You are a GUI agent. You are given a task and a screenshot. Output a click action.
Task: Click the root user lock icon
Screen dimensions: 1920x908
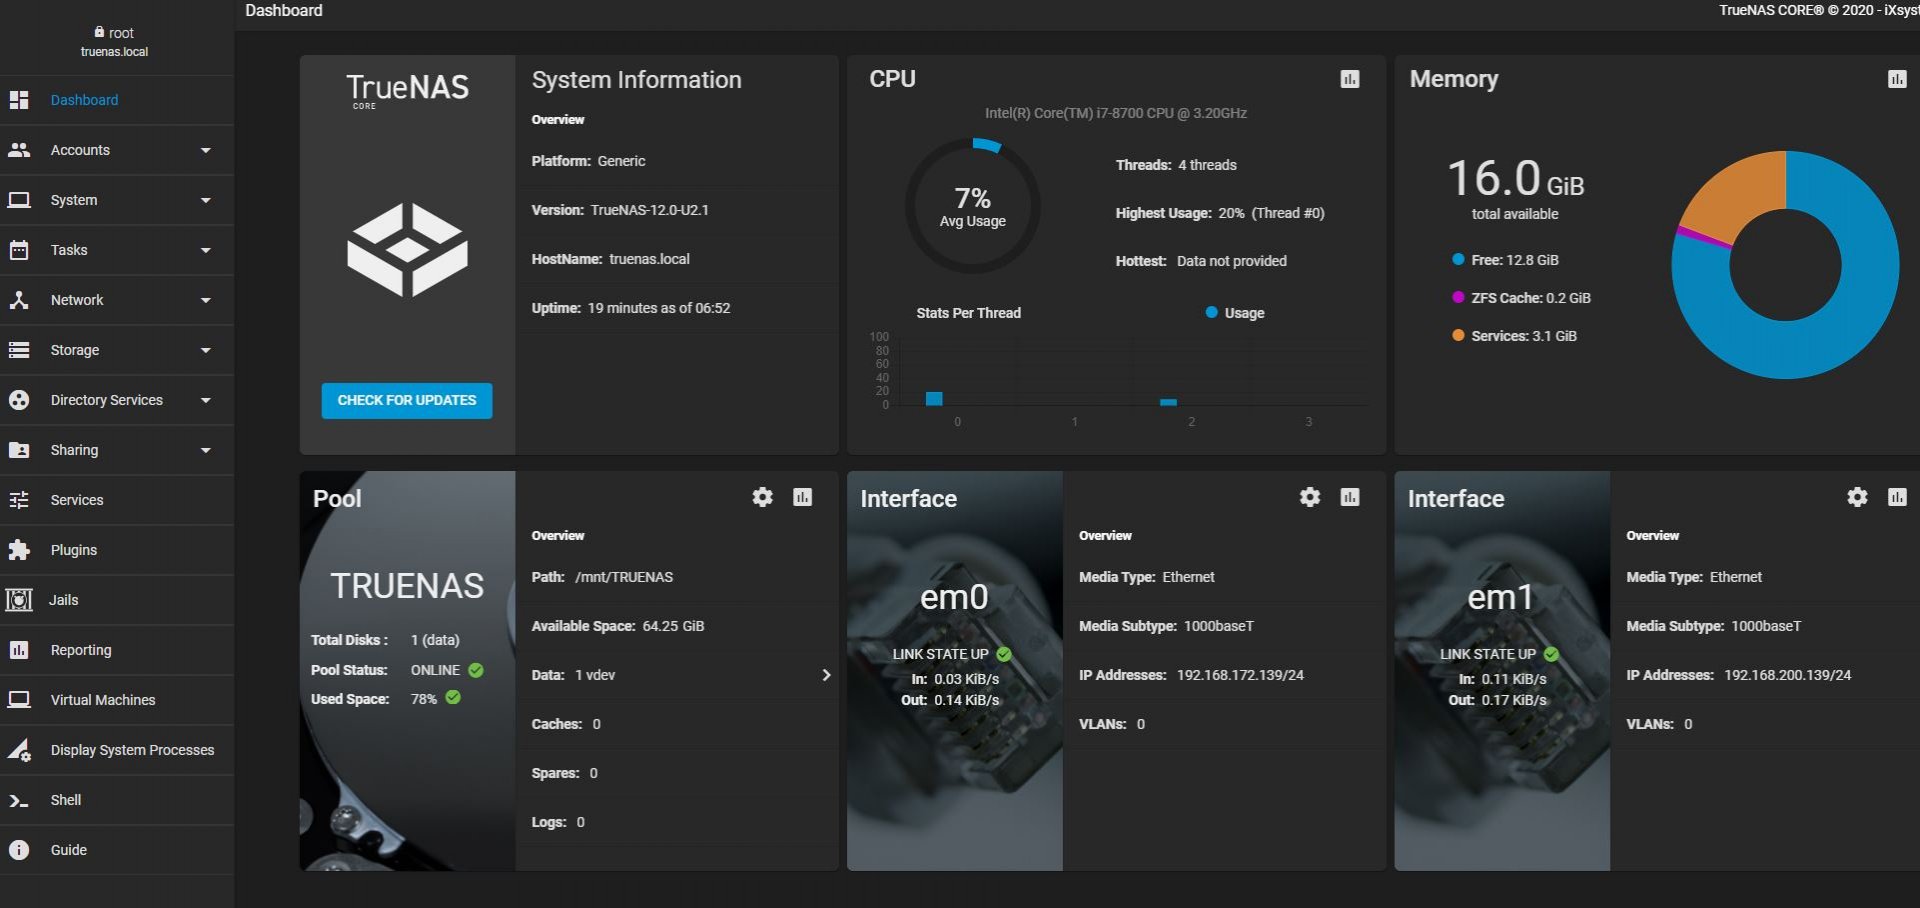point(99,32)
